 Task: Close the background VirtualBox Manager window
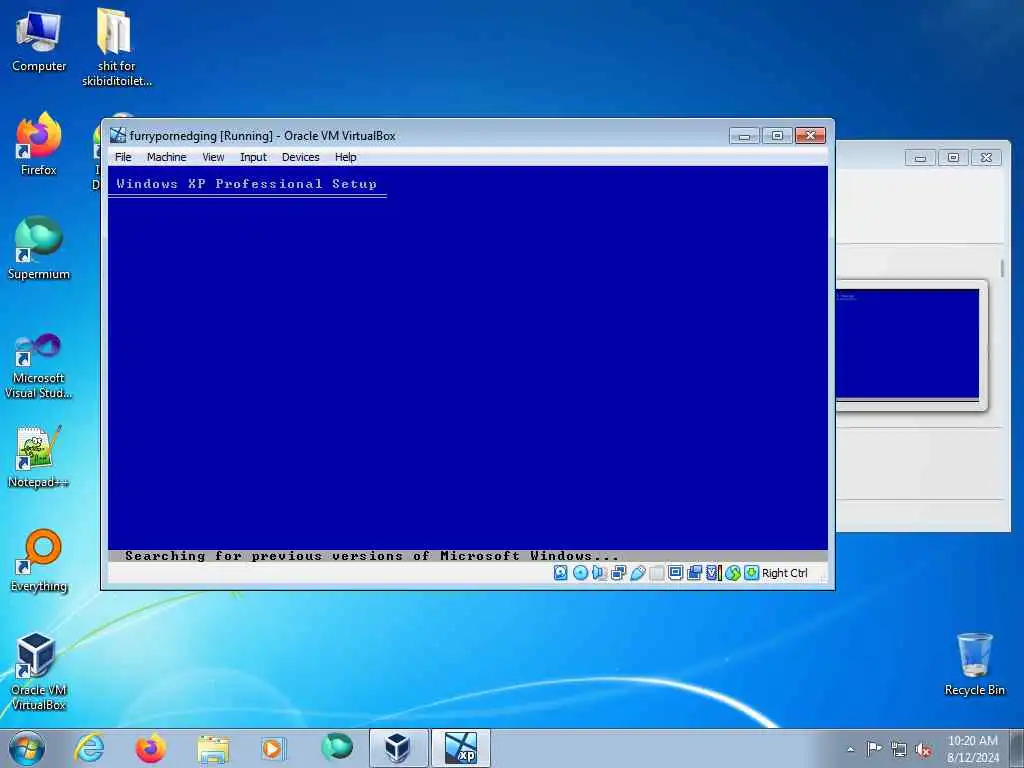986,157
